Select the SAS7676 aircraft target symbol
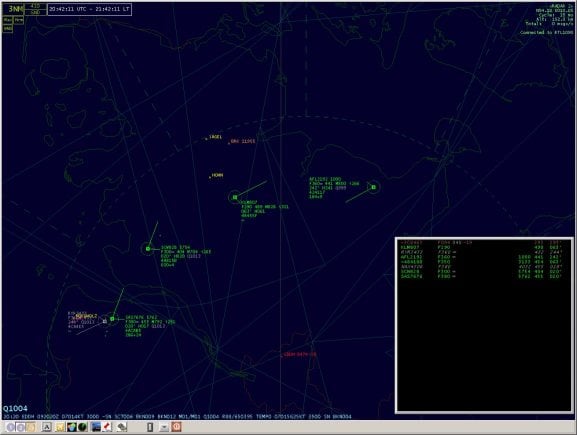 112,319
